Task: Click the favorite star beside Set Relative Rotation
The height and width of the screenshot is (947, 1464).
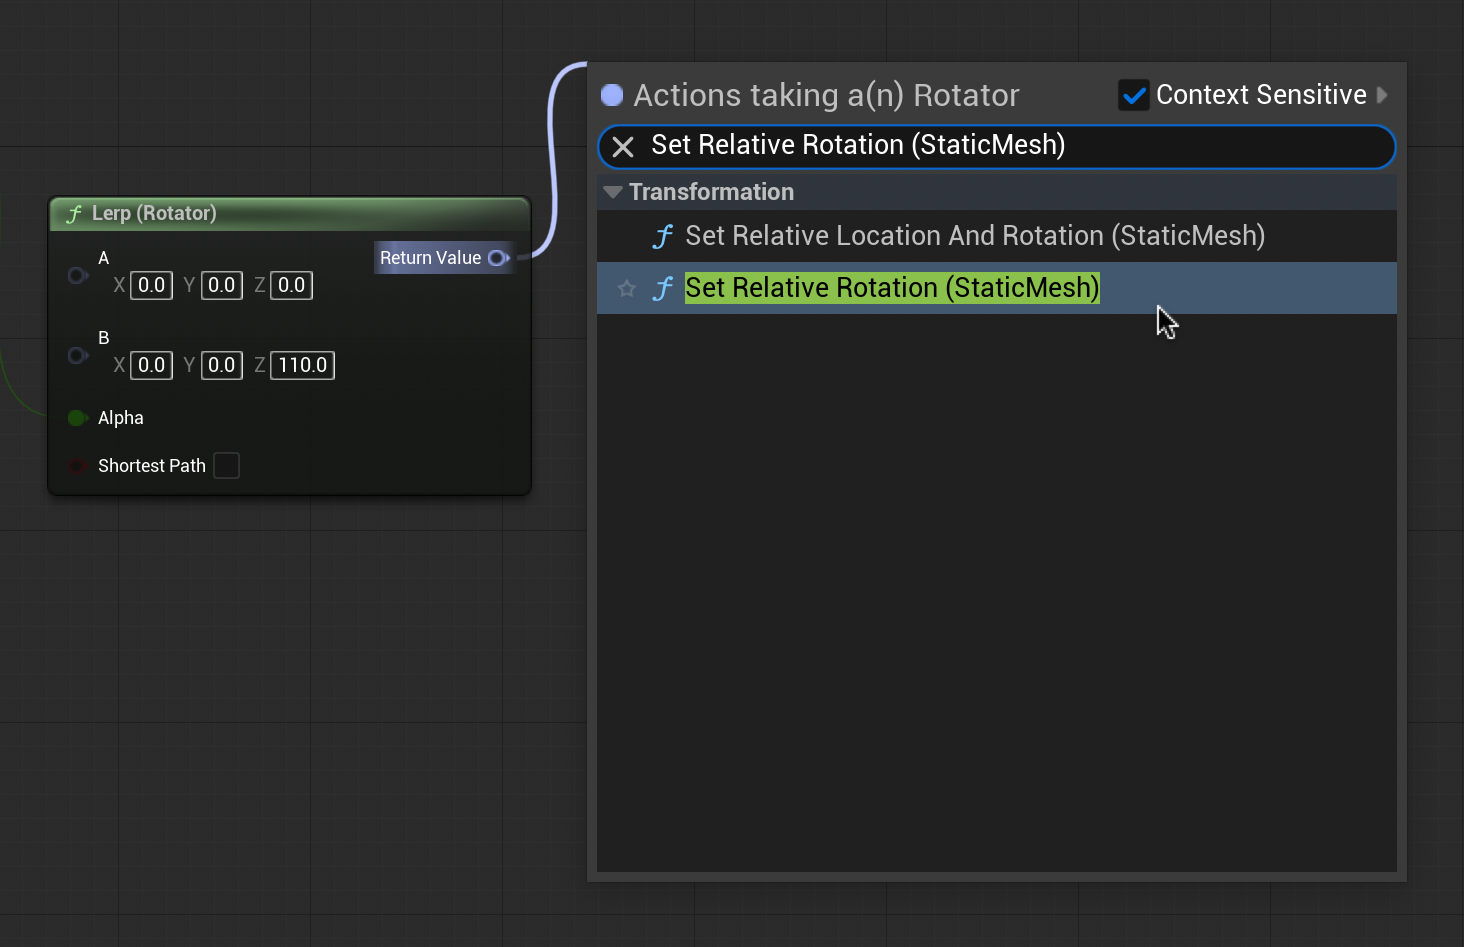Action: 627,289
